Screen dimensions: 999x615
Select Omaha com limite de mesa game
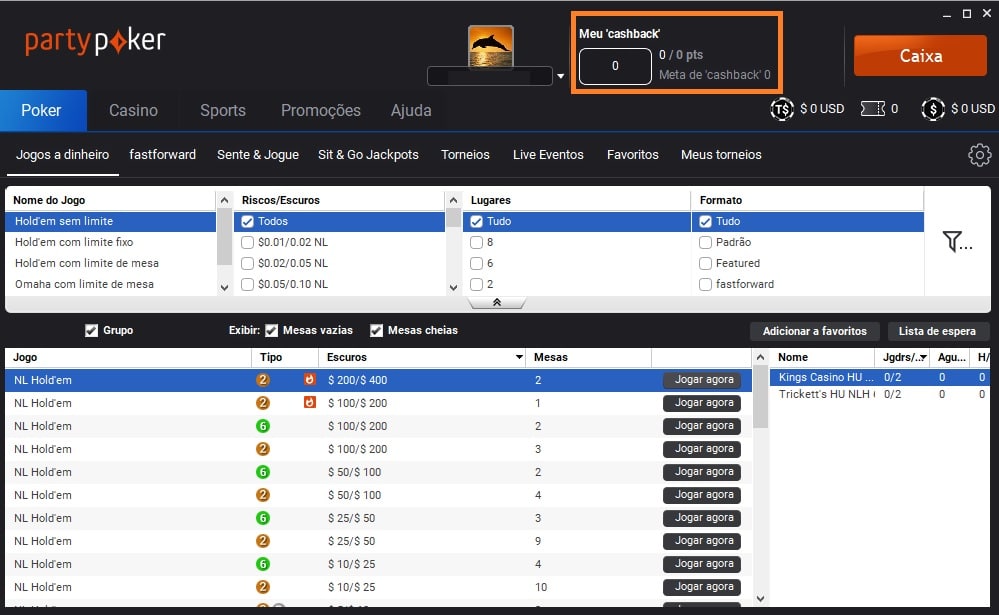110,284
